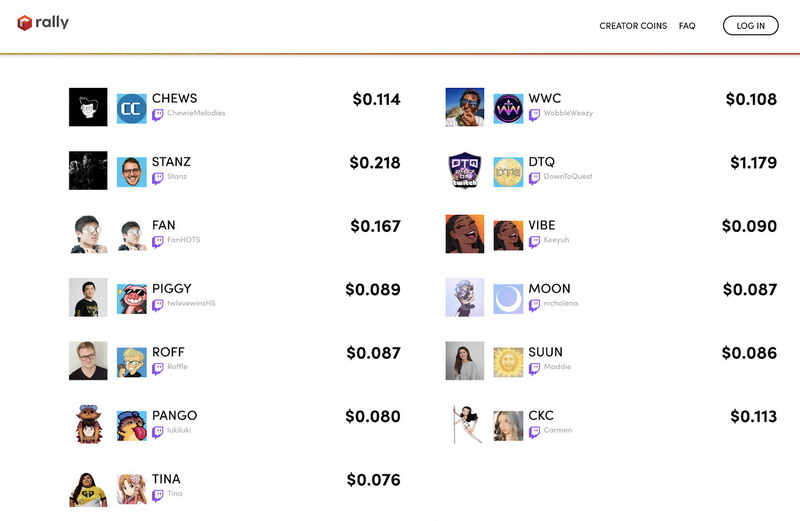Click Twitch icon next to DownToQuest

[535, 177]
